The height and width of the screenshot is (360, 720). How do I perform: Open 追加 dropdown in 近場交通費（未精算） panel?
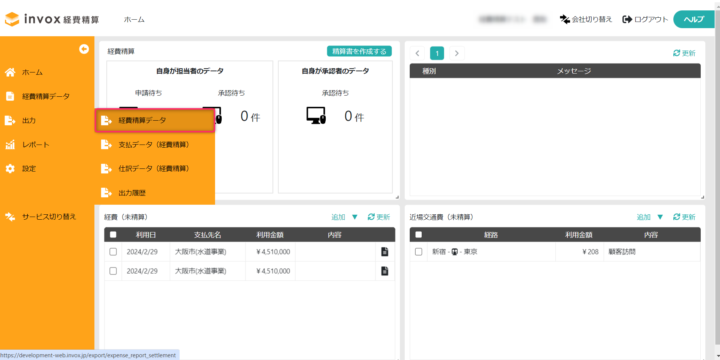[650, 217]
